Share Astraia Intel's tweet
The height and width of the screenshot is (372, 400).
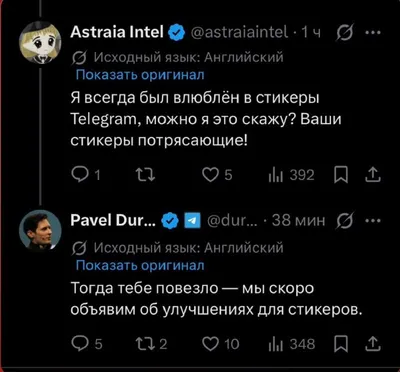point(374,175)
